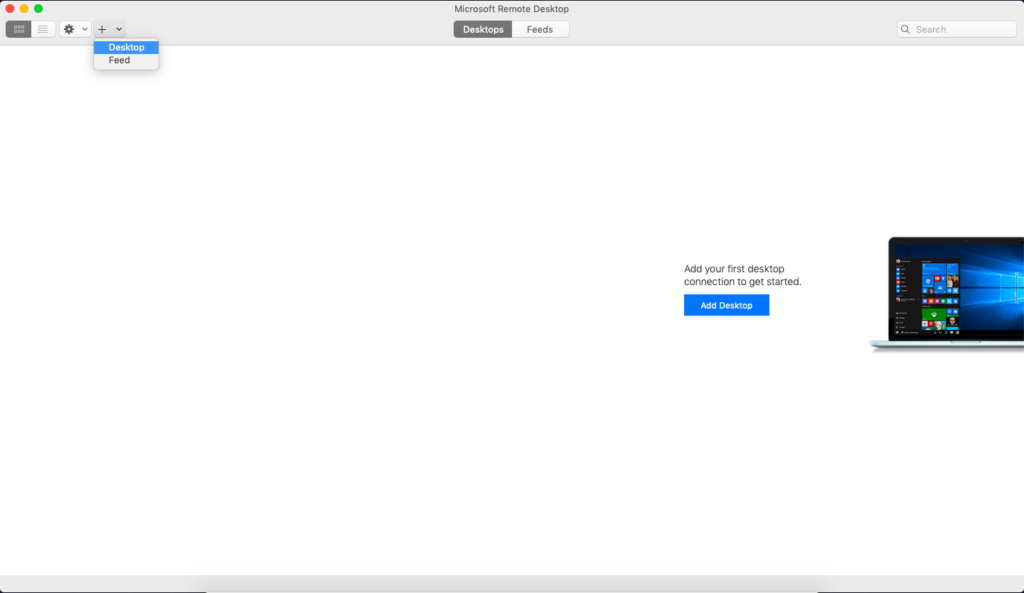Choose Feed from the add menu
The width and height of the screenshot is (1024, 593).
pyautogui.click(x=126, y=60)
